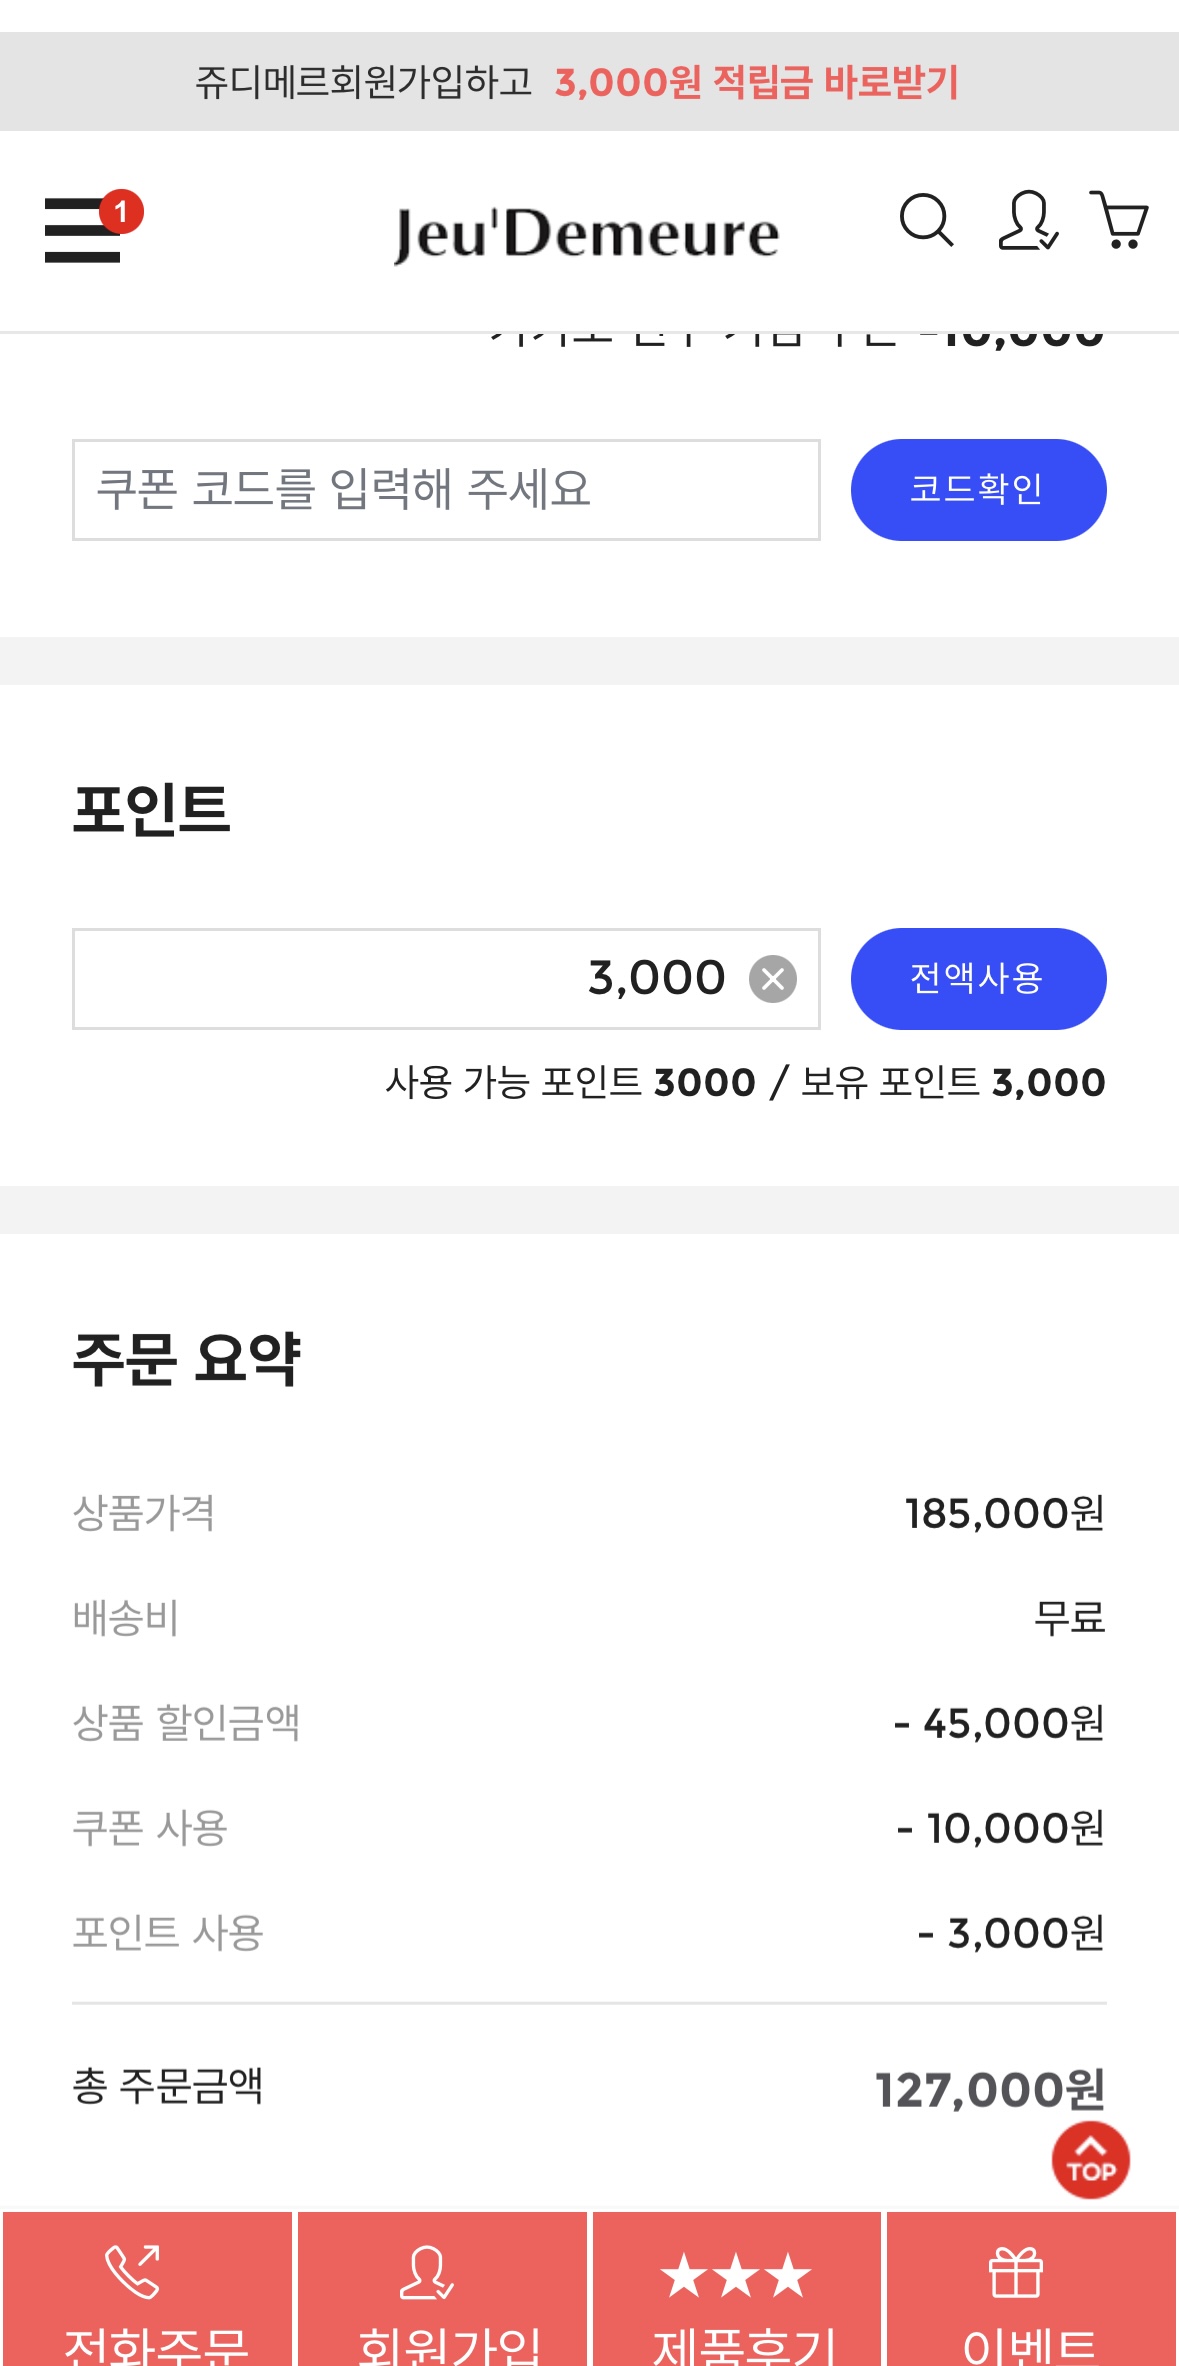Tap the 3,000원 적립금 바로받기 banner
Screen dimensions: 1179x2366
pyautogui.click(x=757, y=82)
